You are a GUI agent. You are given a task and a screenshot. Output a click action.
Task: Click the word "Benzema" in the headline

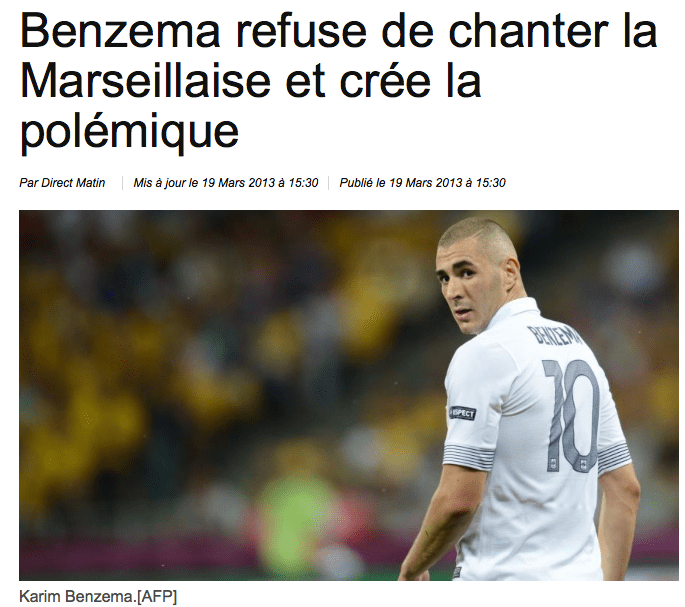tap(120, 31)
